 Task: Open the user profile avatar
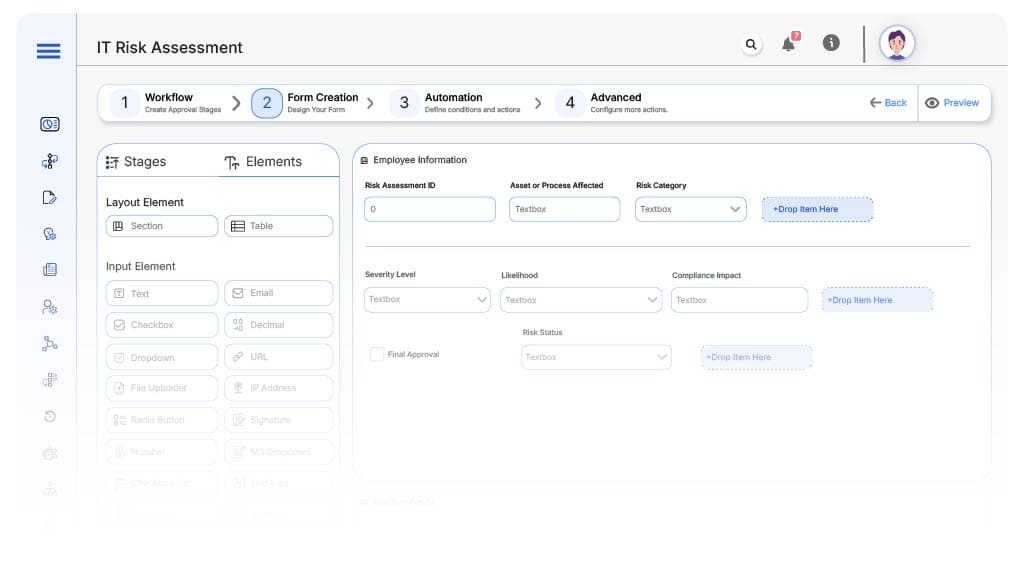tap(897, 44)
